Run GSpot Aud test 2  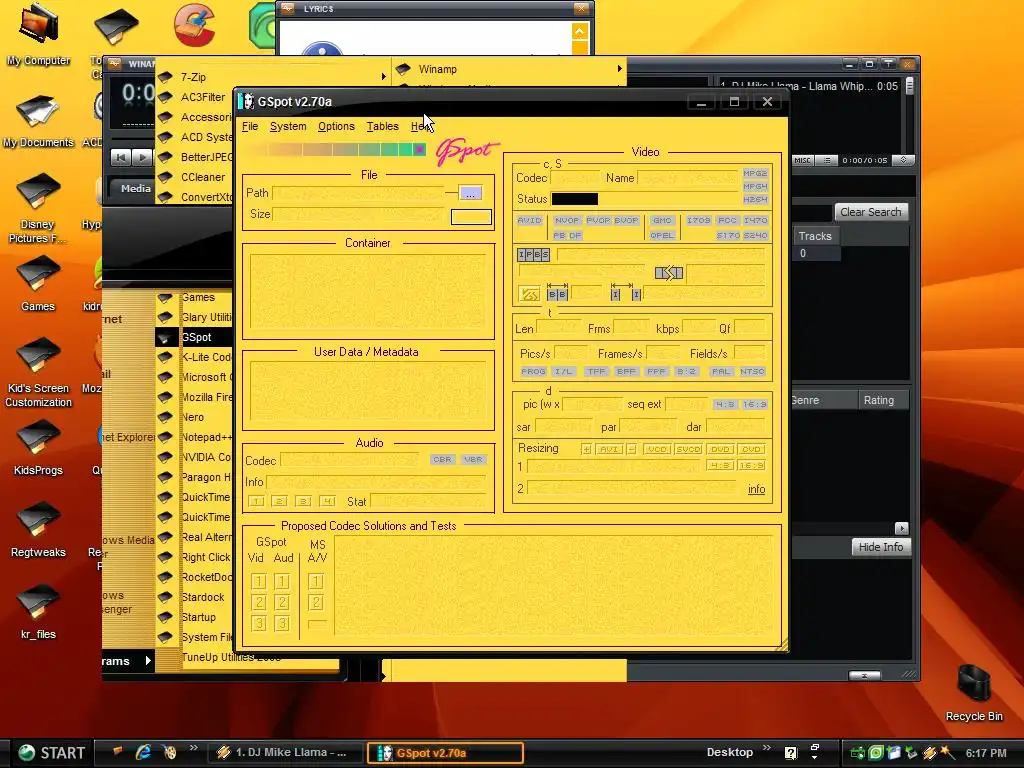[282, 602]
